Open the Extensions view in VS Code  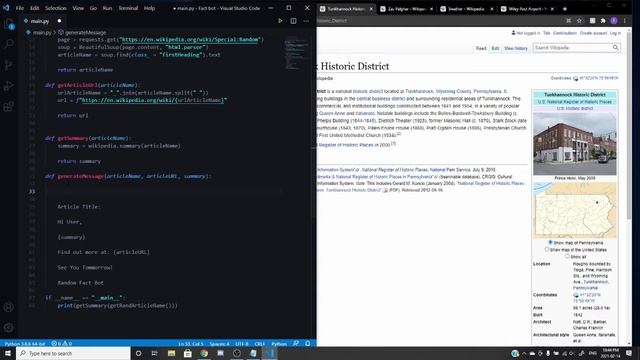9,107
